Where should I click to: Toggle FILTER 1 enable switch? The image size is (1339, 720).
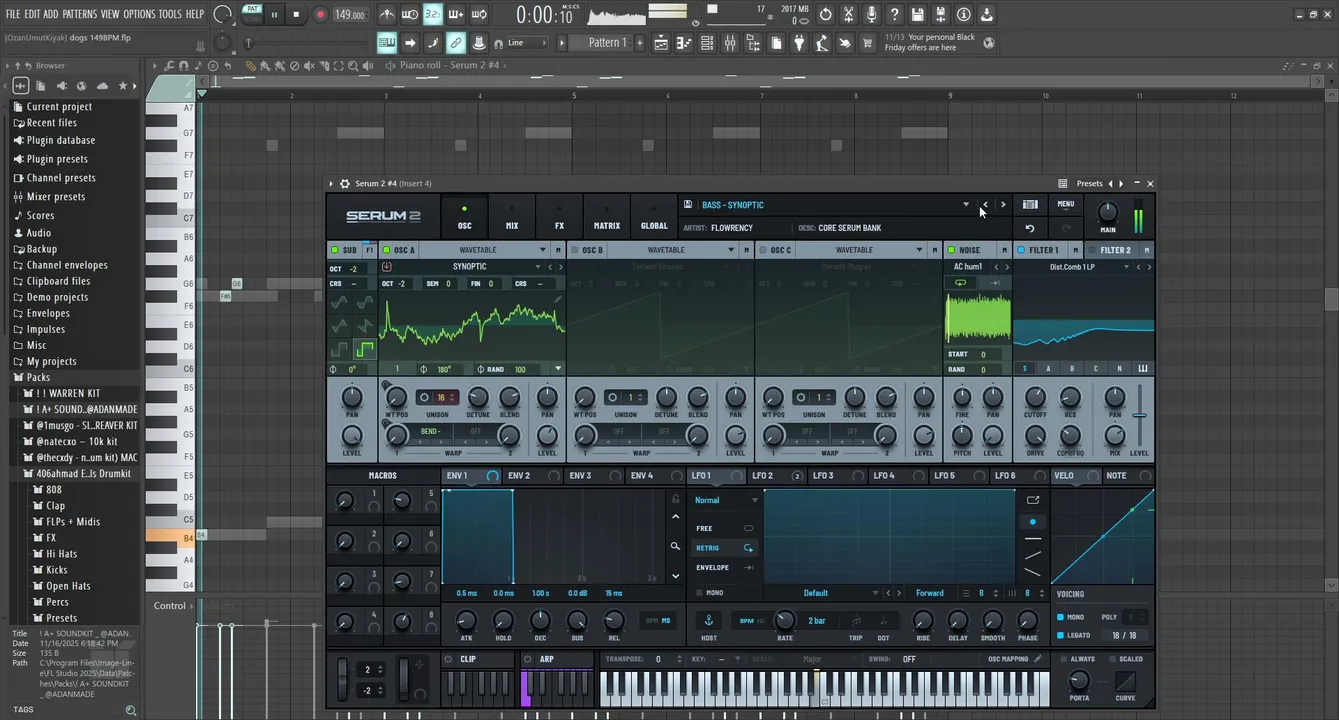pyautogui.click(x=1021, y=250)
